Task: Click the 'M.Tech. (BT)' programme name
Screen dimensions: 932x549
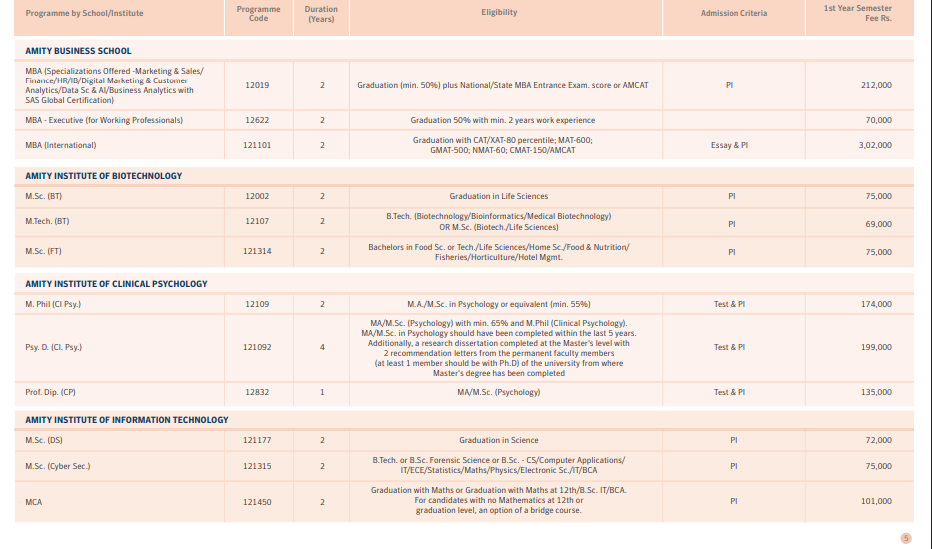Action: [x=47, y=221]
